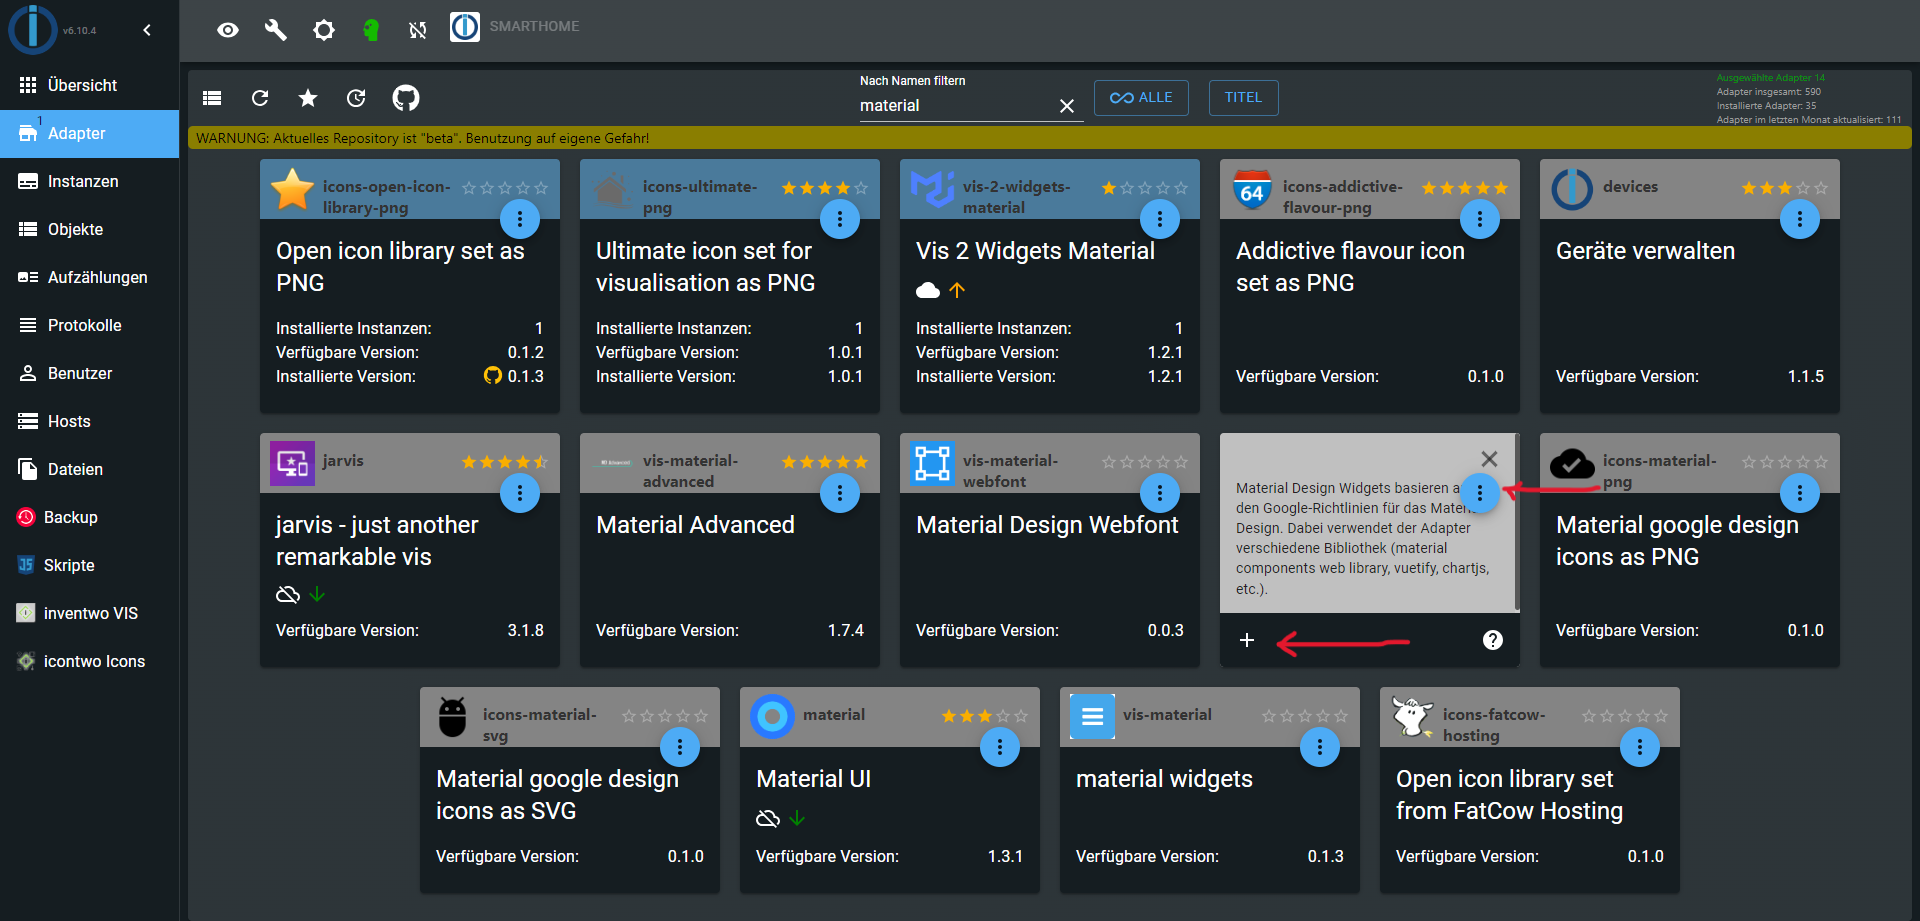Open menu of Material UI card

click(1000, 747)
